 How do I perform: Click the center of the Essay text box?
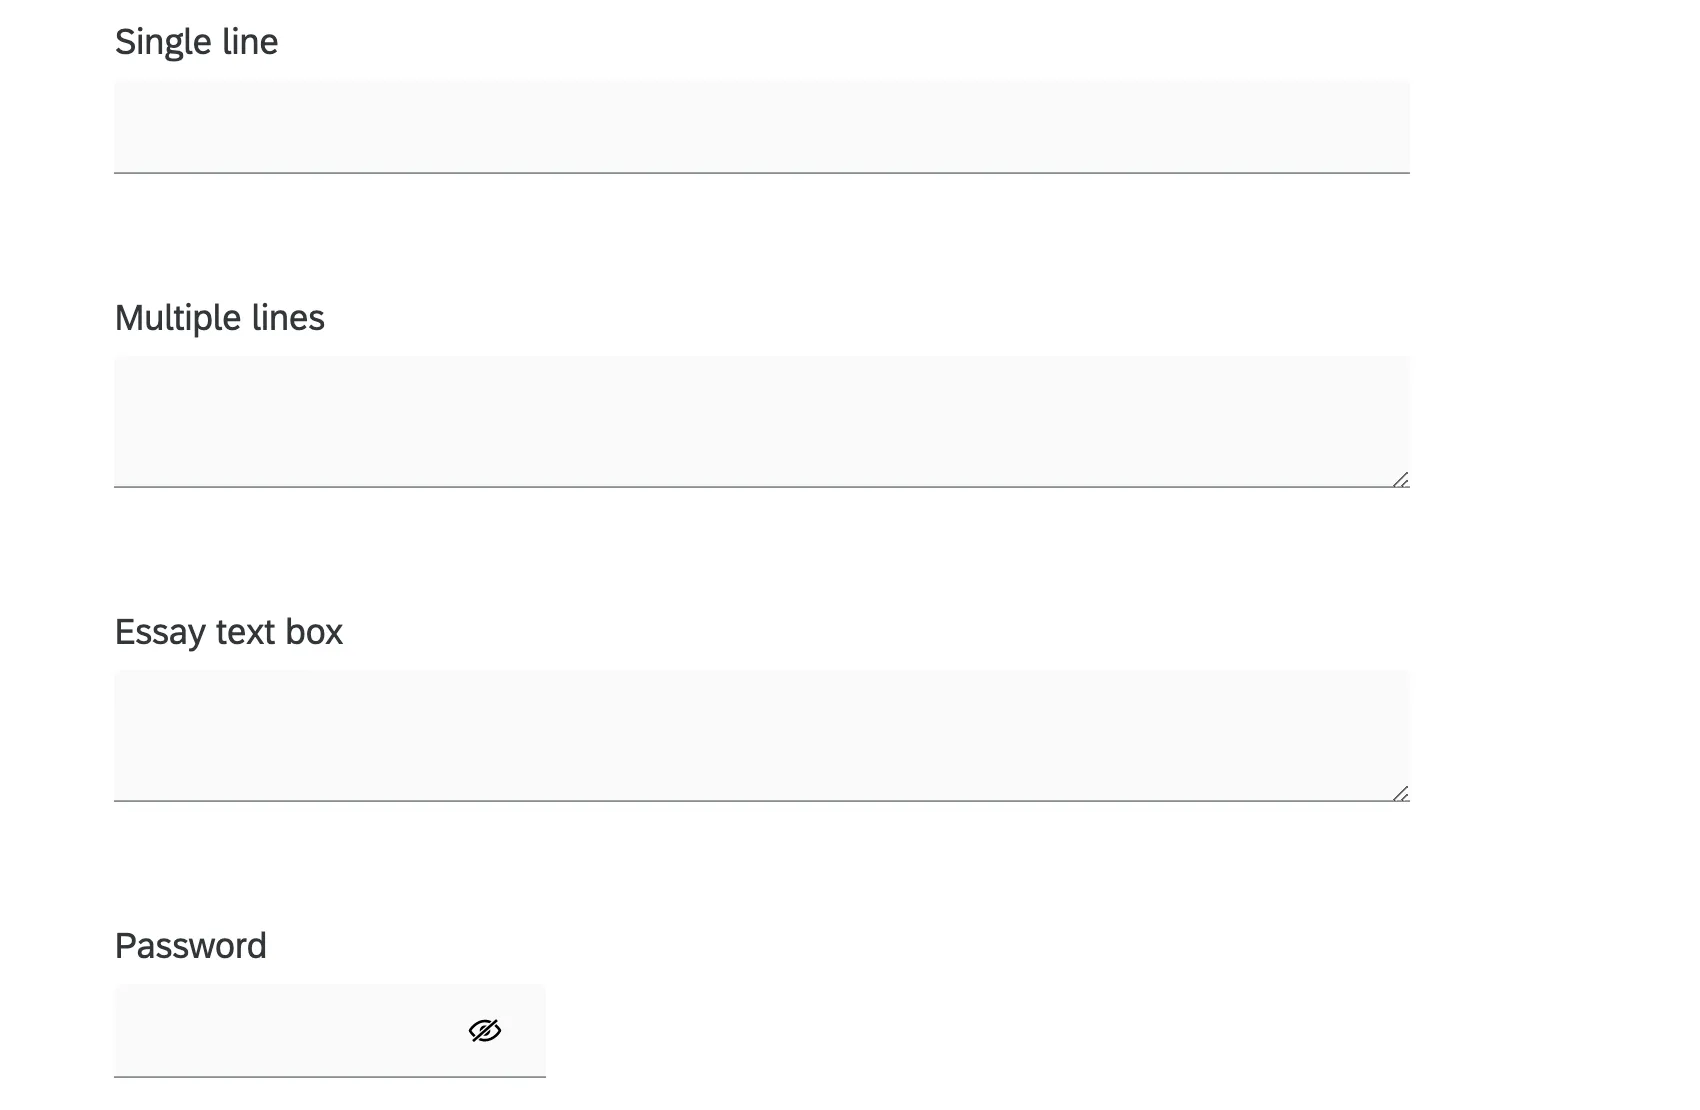coord(760,735)
